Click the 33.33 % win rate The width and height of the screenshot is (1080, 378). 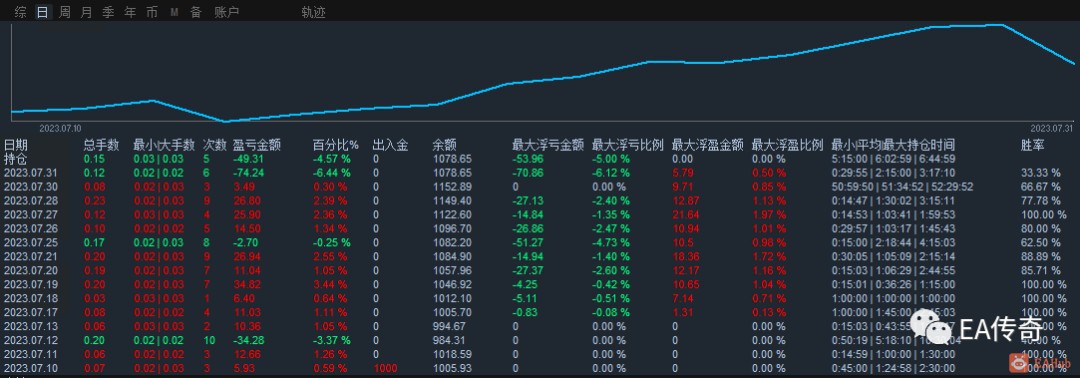(1041, 173)
